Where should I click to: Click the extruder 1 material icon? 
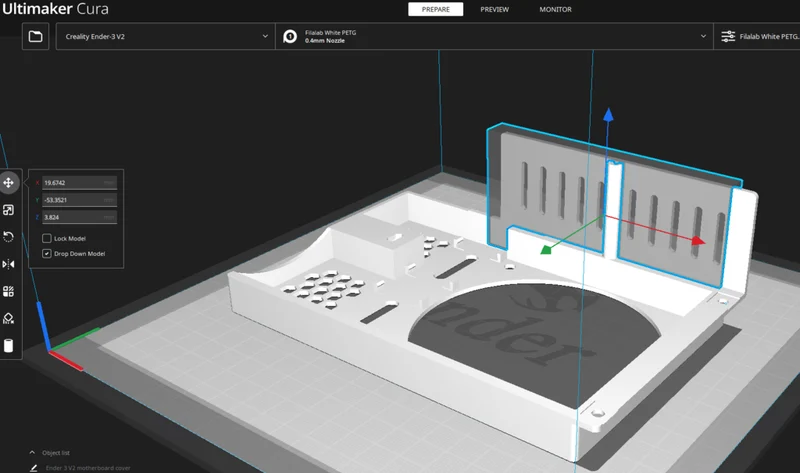click(x=290, y=36)
